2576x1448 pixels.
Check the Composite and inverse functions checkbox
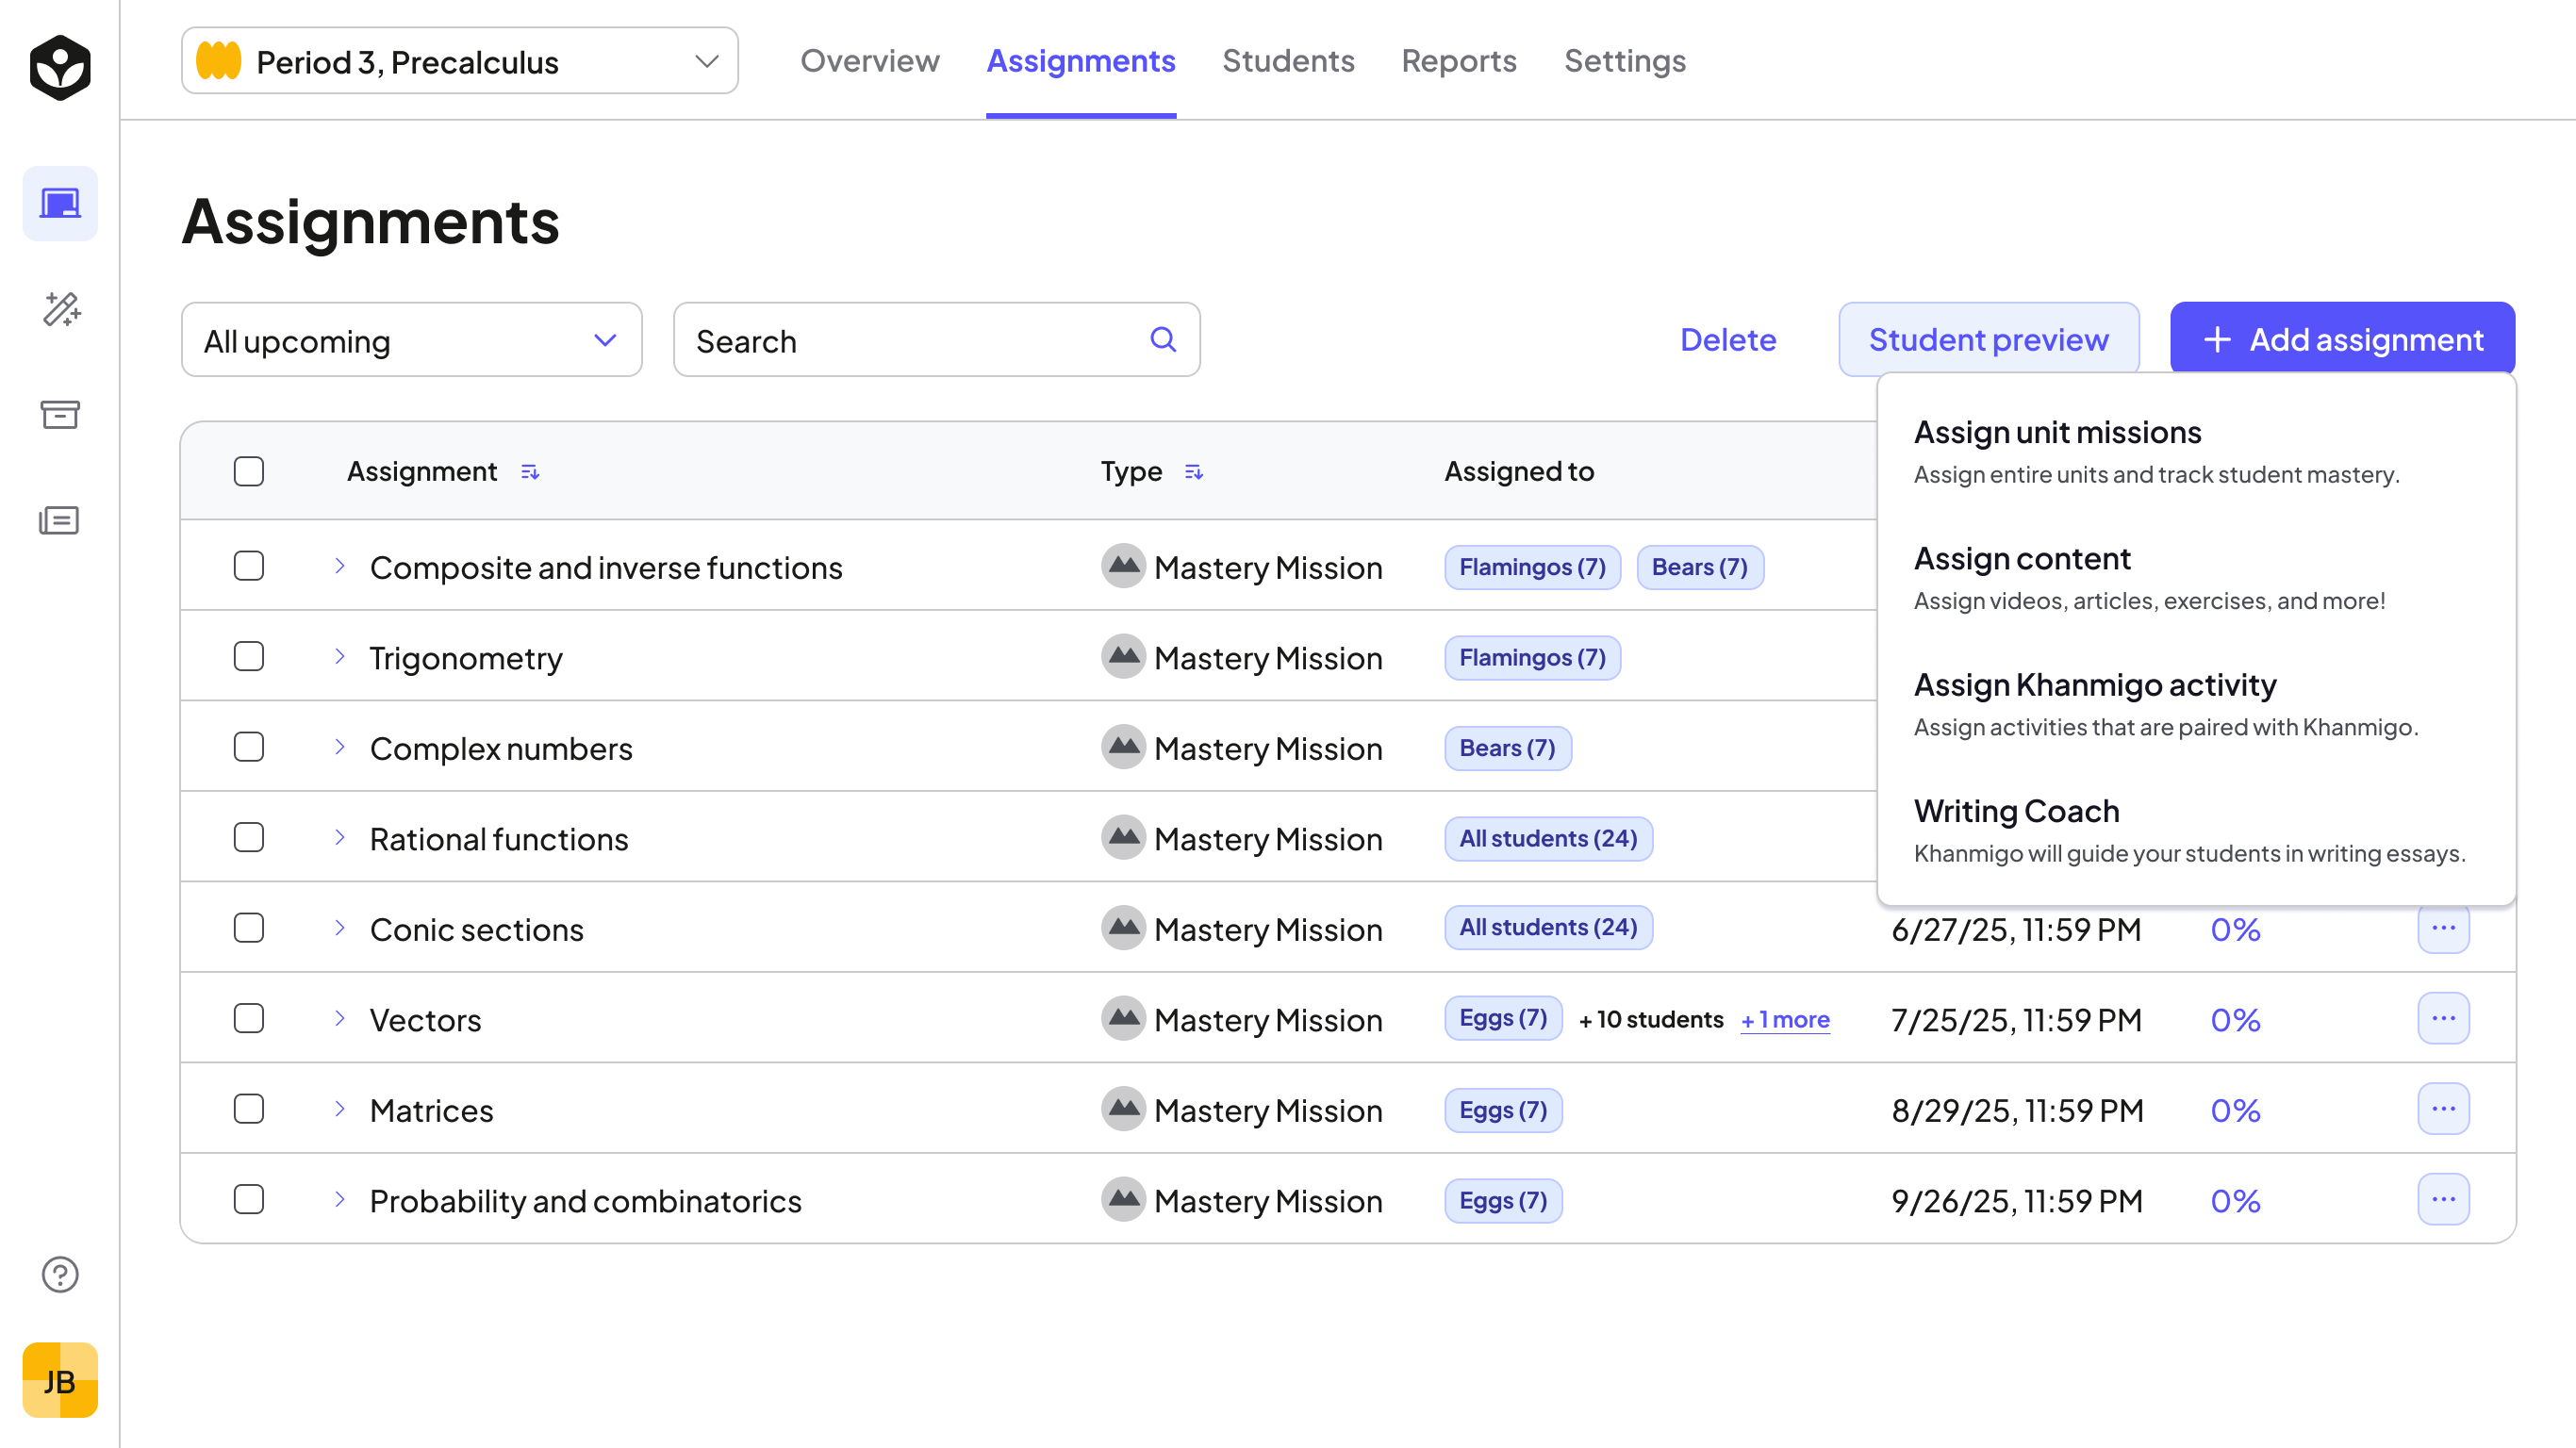pyautogui.click(x=249, y=566)
